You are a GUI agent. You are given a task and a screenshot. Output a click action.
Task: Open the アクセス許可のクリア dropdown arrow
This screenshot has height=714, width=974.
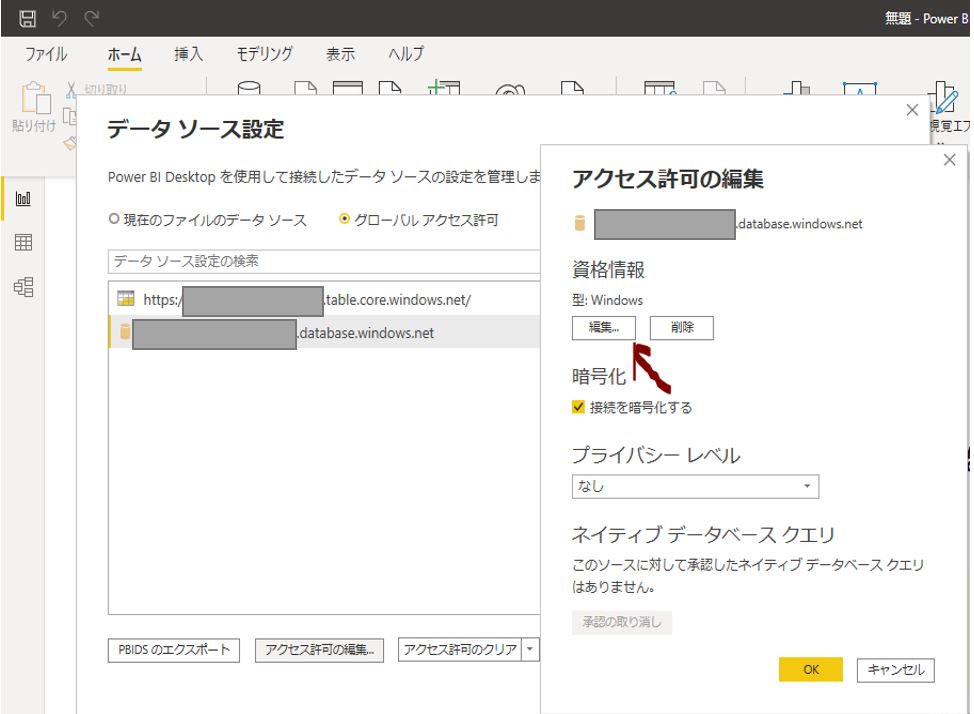coord(530,650)
